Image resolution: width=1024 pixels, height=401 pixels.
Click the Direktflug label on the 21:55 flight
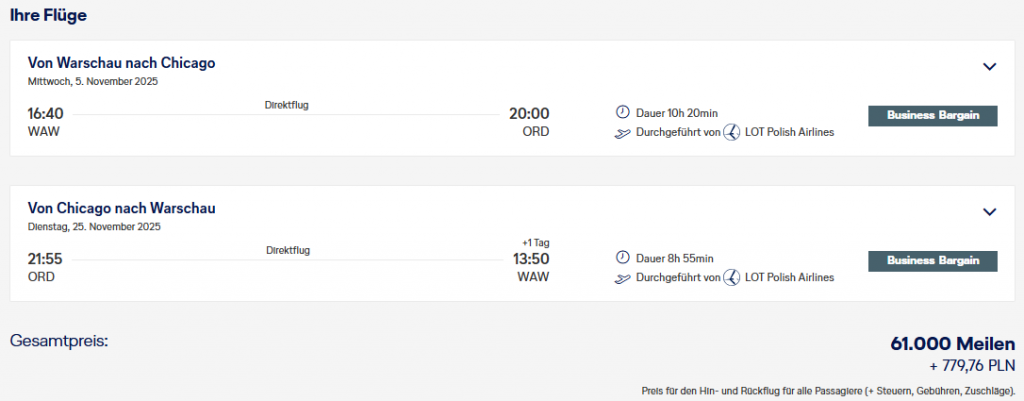tap(287, 250)
